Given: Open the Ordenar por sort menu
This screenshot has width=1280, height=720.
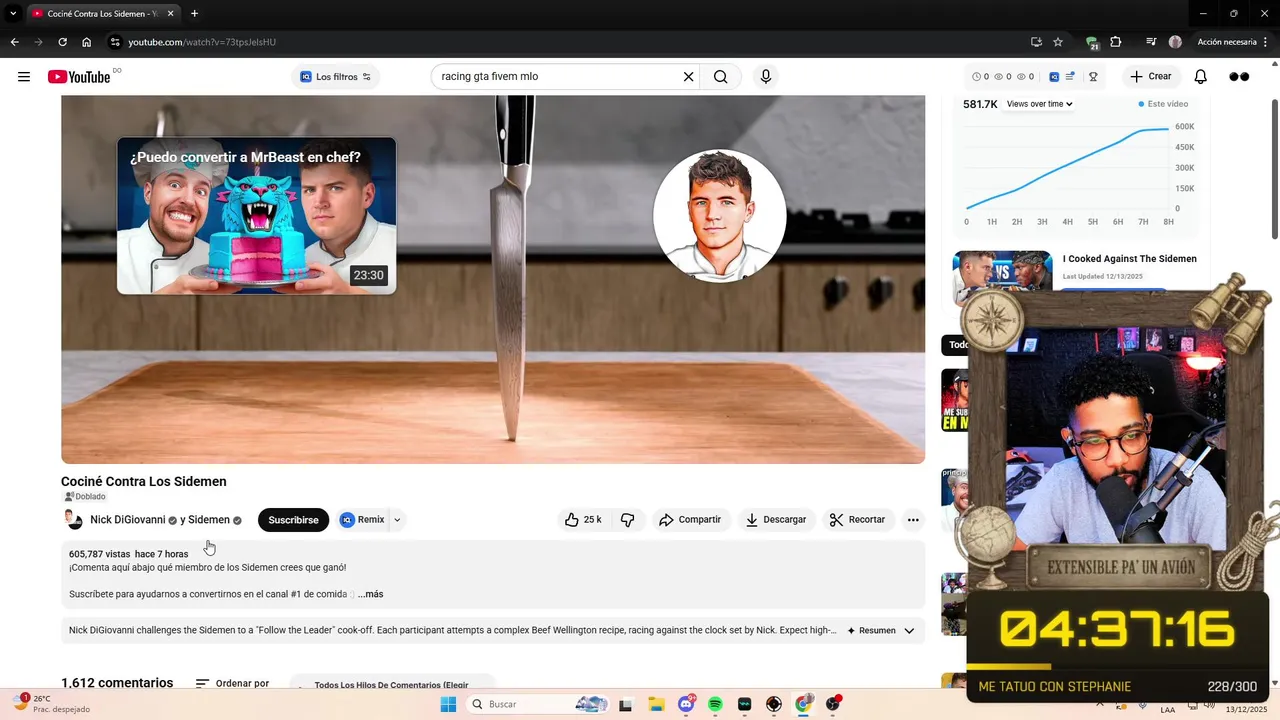Looking at the screenshot, I should tap(233, 684).
